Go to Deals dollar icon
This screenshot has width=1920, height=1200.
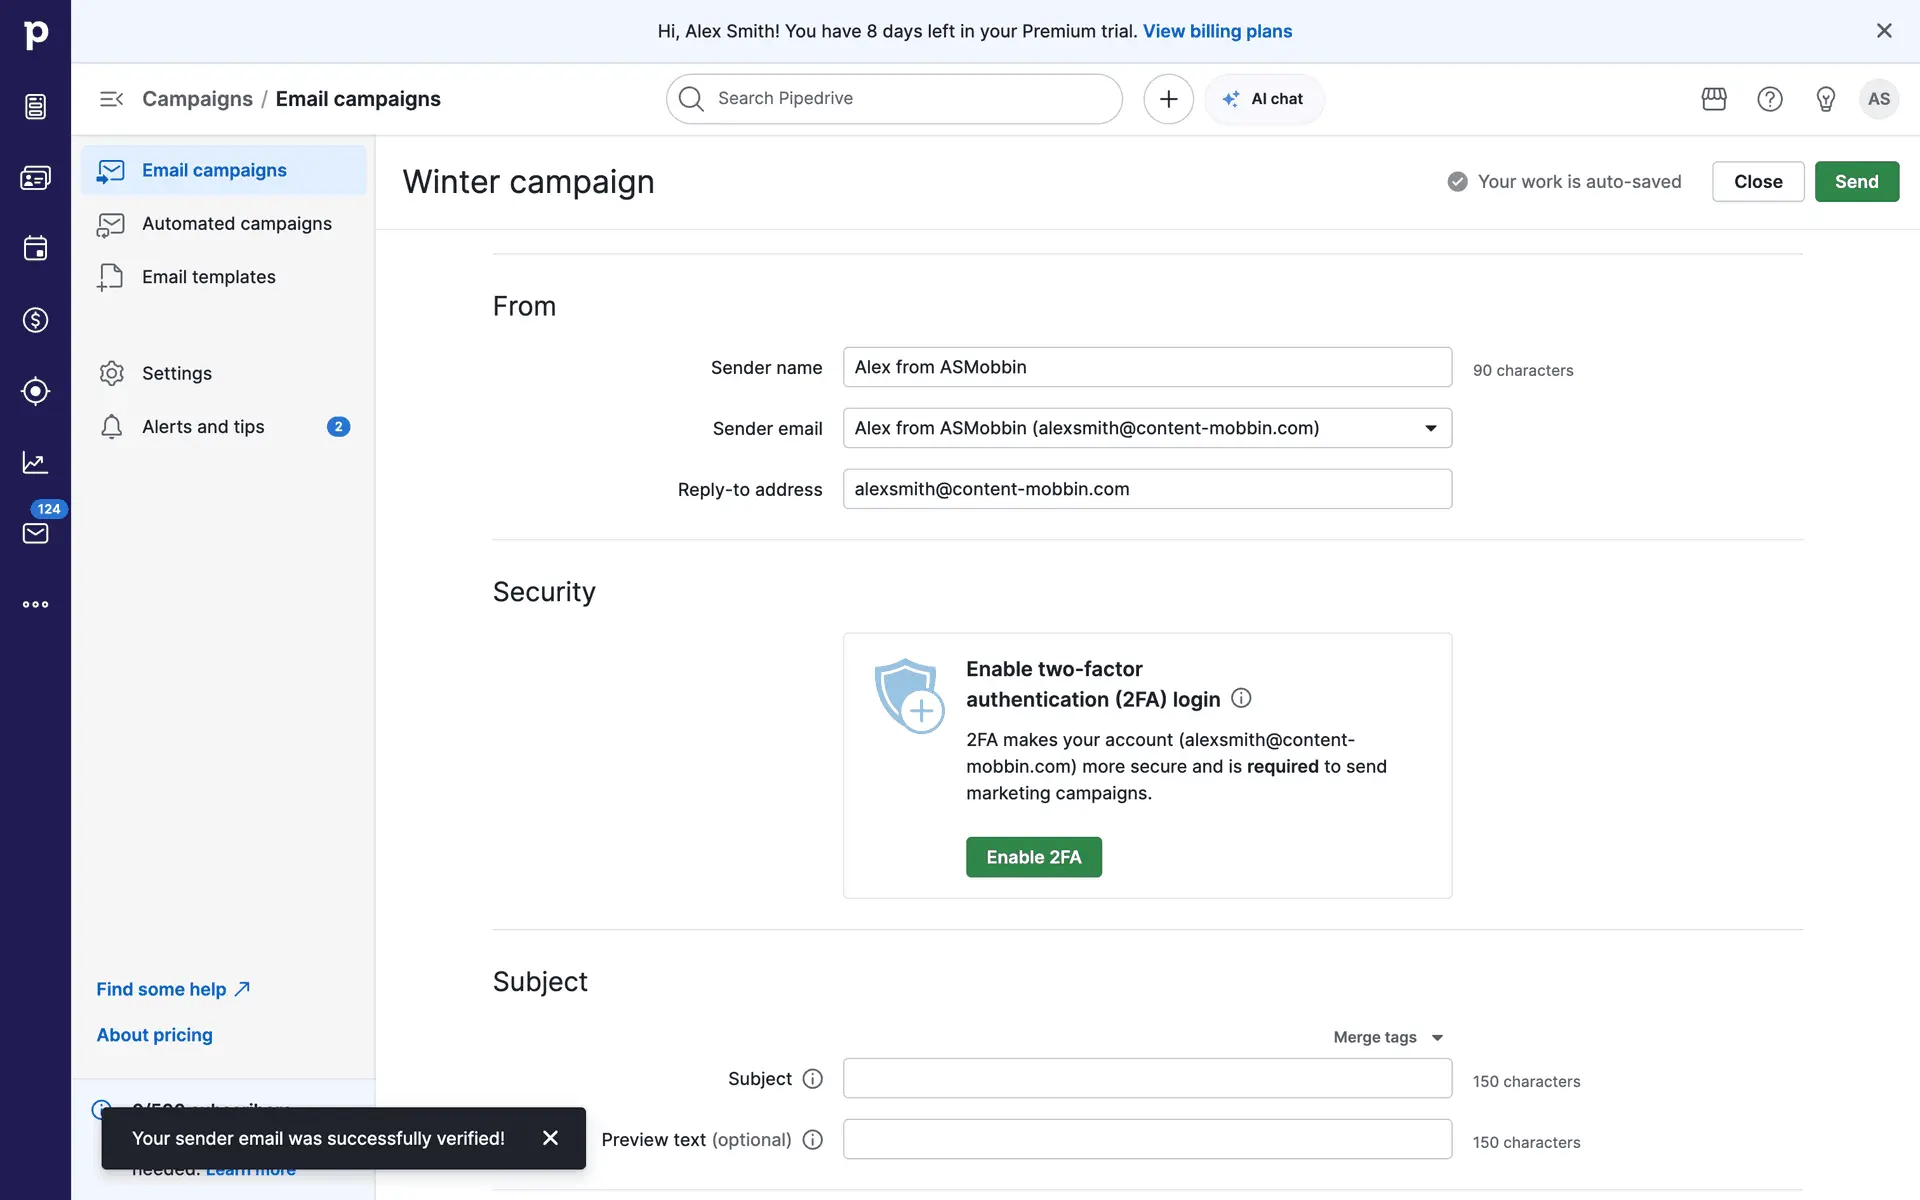(35, 320)
